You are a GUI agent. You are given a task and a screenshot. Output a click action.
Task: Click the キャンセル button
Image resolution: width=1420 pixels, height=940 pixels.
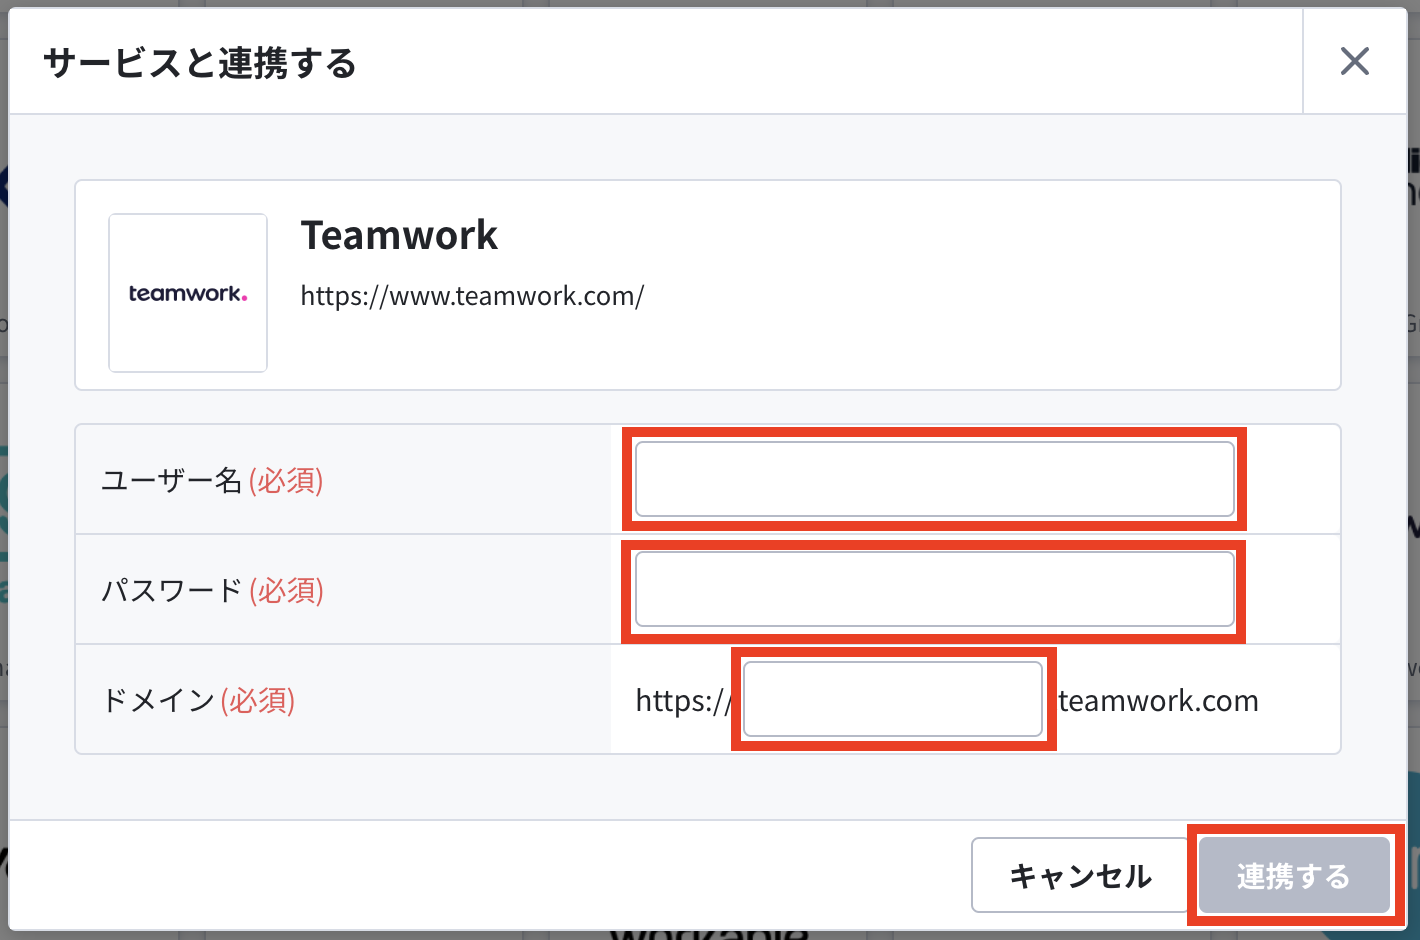point(1081,875)
